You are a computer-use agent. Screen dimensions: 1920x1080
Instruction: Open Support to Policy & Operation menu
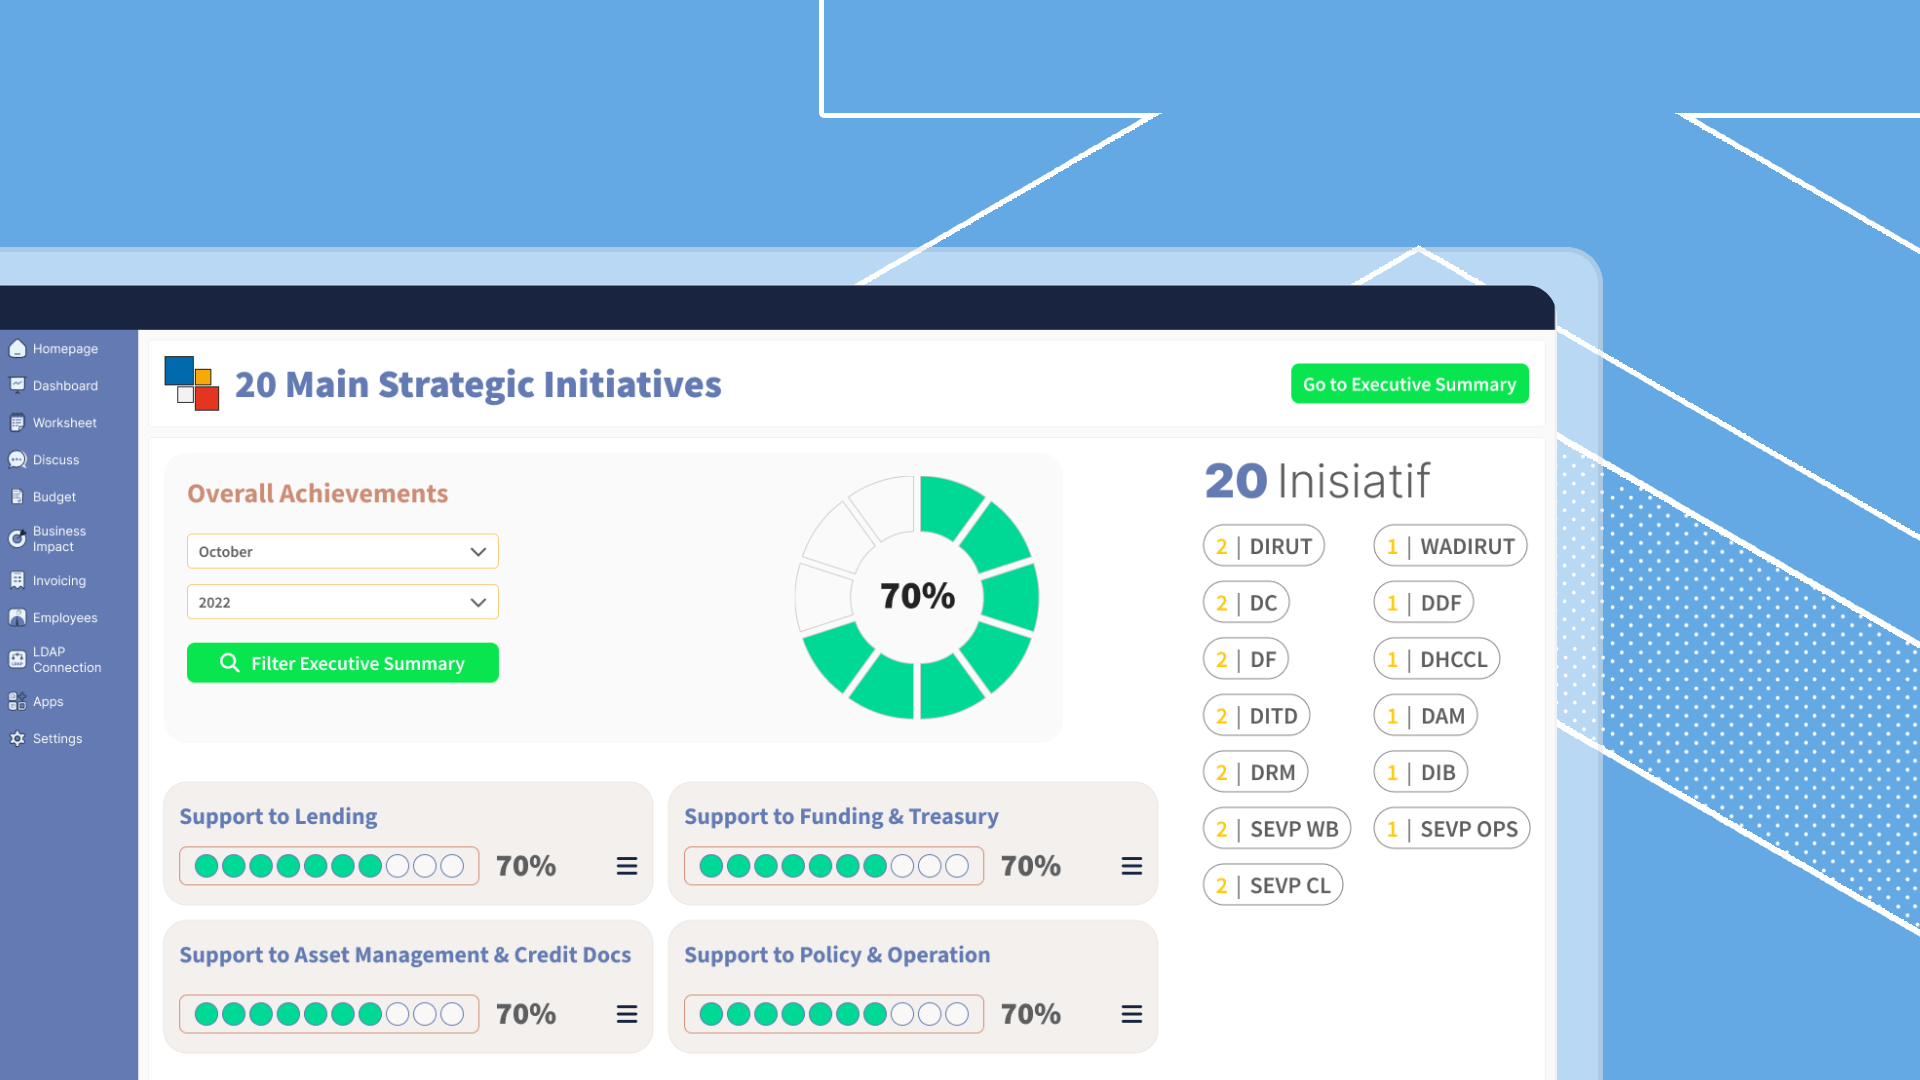click(1131, 1014)
